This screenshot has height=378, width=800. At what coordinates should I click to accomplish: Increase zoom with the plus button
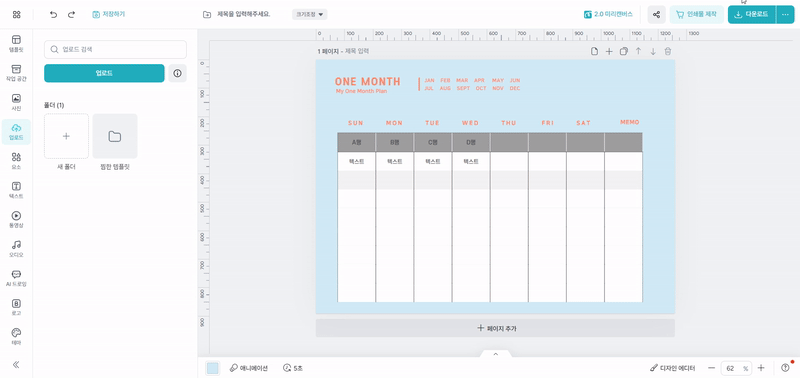pos(761,368)
